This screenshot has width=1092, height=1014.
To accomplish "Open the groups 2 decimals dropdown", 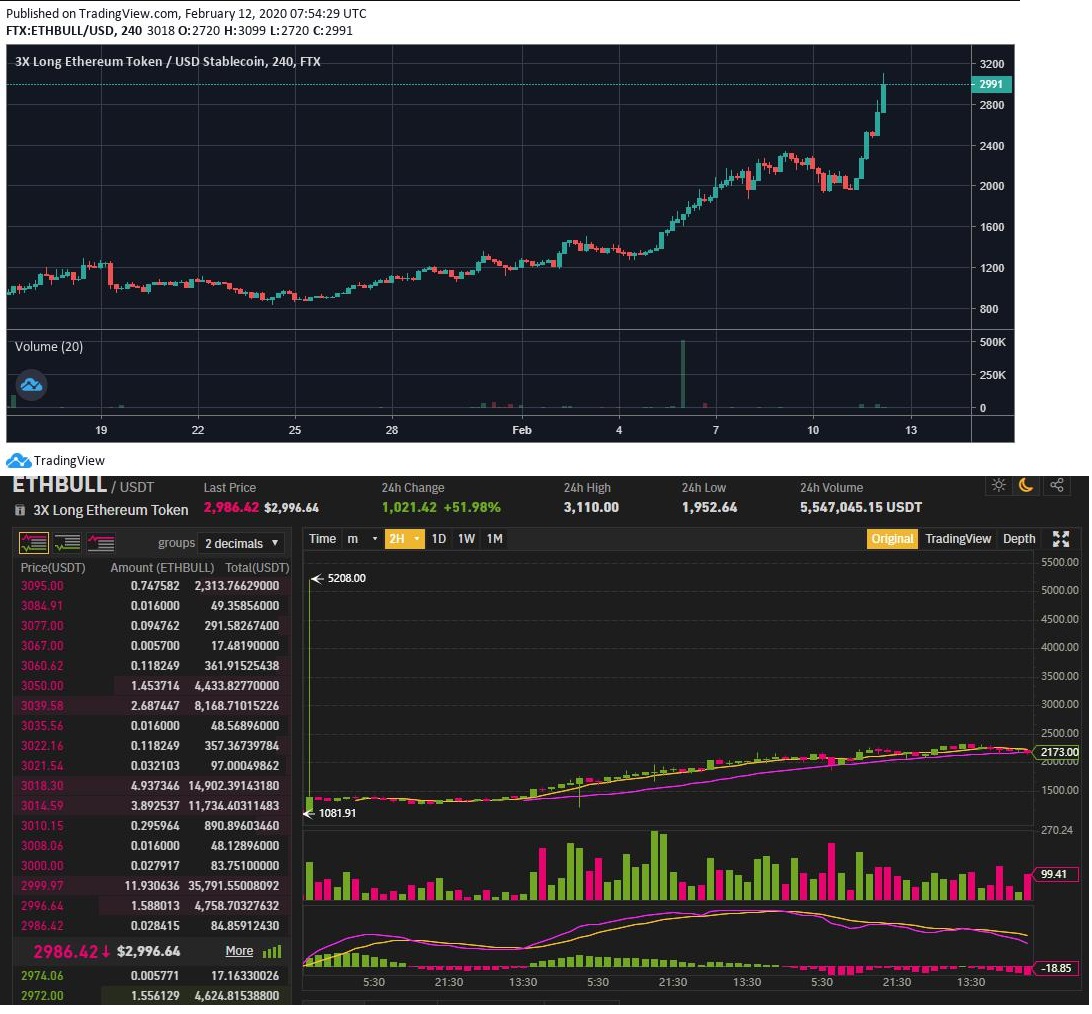I will [x=241, y=543].
